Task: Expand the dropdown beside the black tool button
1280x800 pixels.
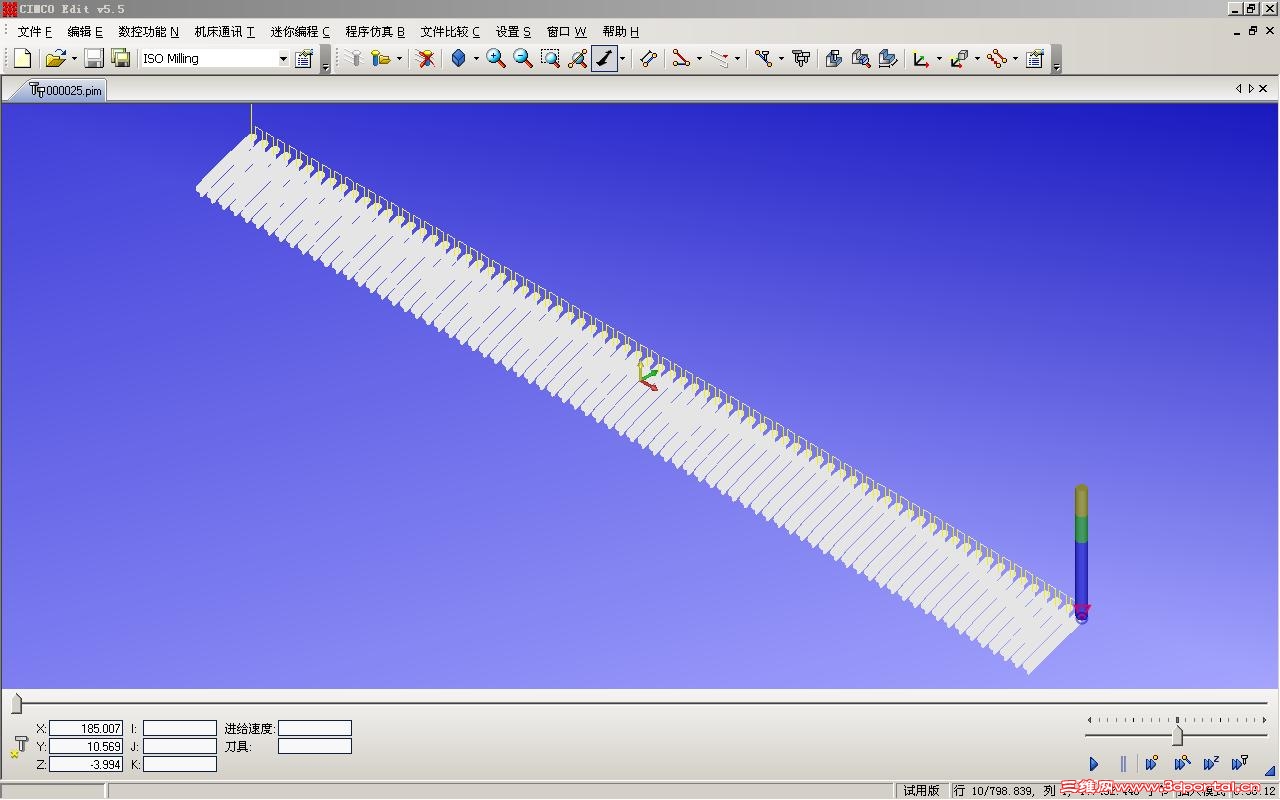Action: 622,58
